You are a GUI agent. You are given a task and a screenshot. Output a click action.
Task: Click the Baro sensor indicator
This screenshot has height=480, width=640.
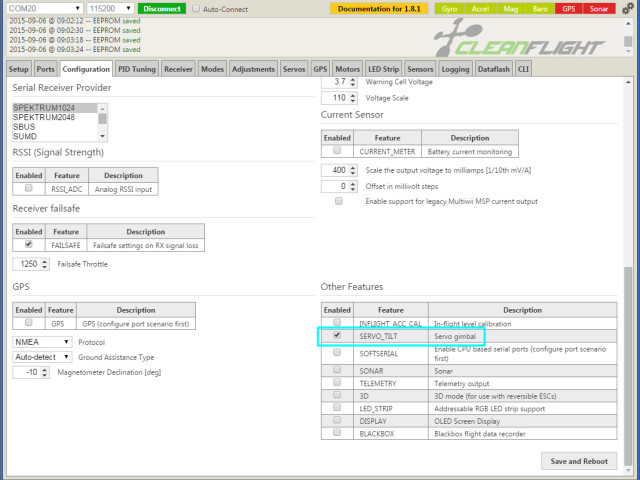pyautogui.click(x=540, y=9)
